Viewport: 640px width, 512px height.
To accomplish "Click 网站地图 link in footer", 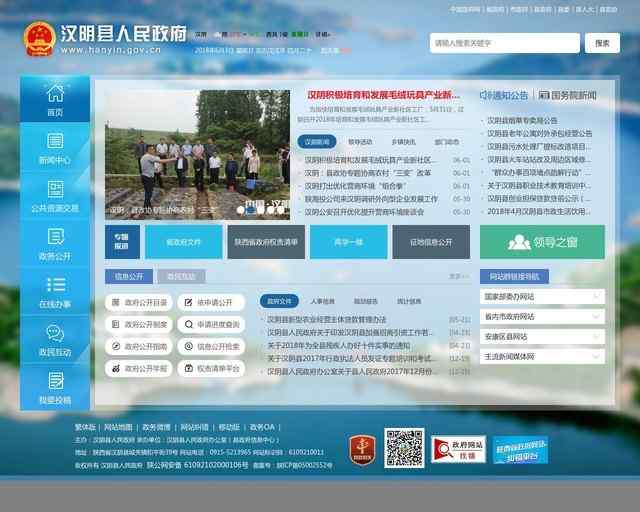I will pos(118,427).
